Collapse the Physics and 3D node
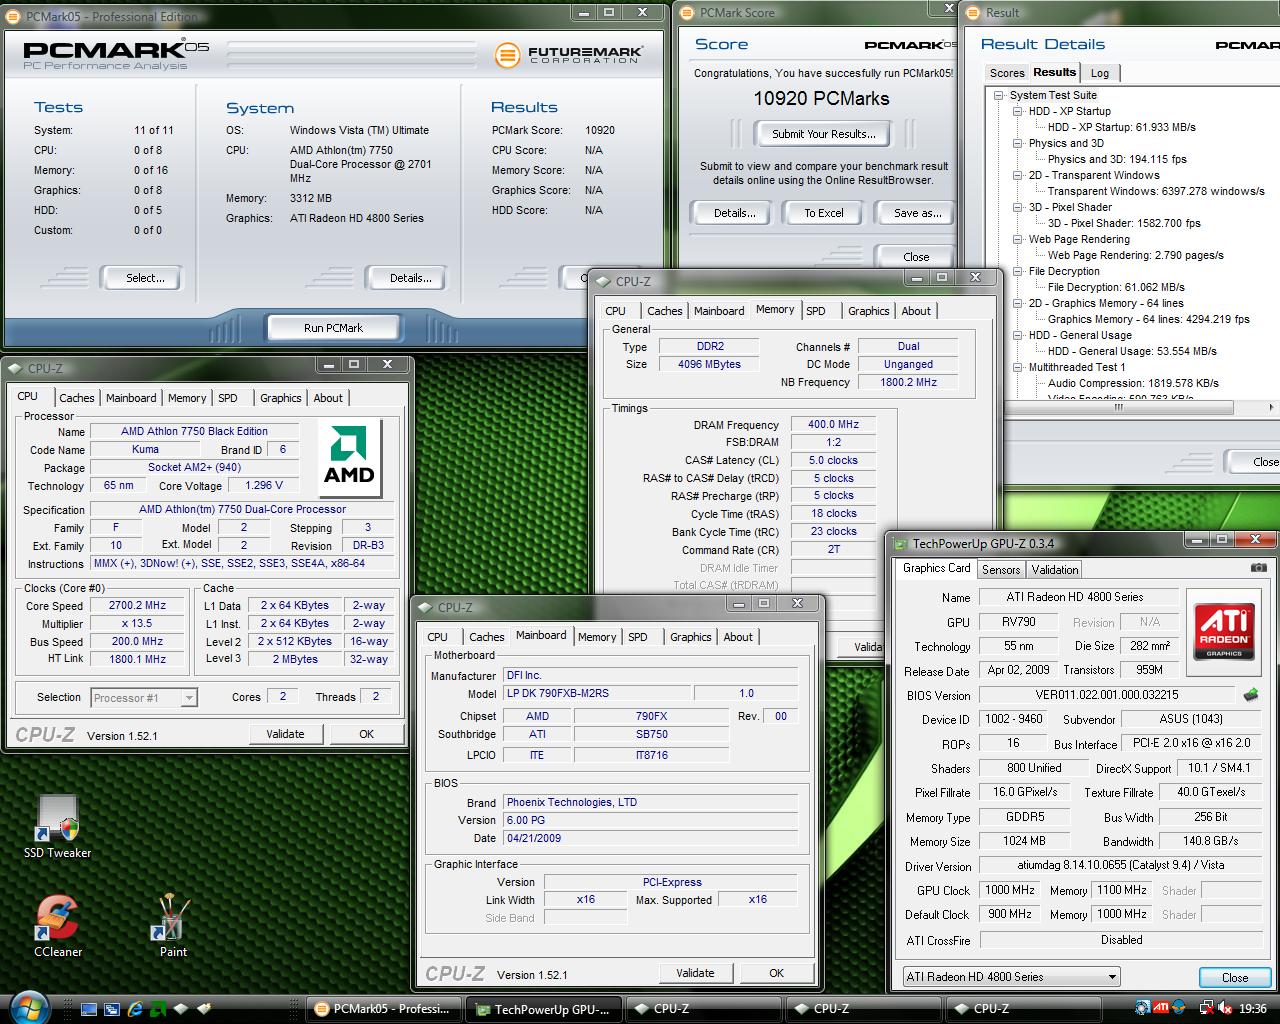This screenshot has height=1024, width=1280. click(x=1017, y=143)
